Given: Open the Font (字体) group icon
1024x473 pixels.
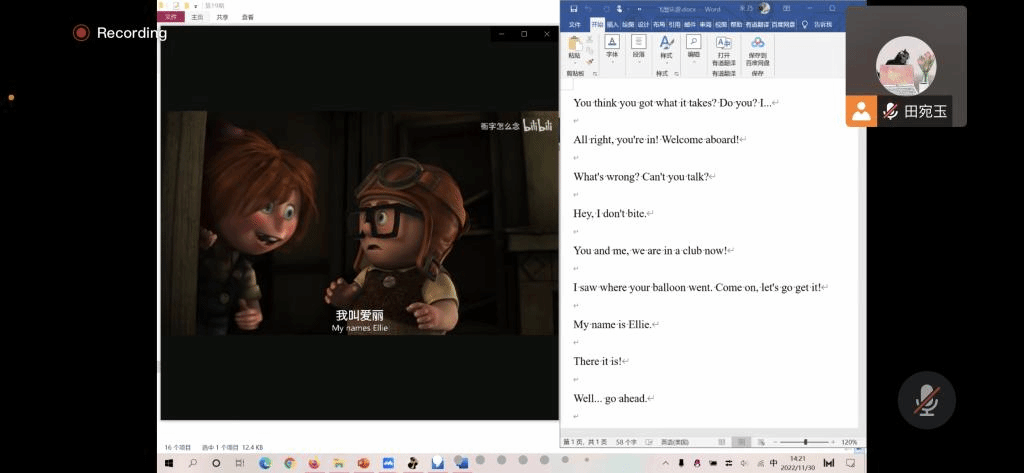Looking at the screenshot, I should click(612, 46).
